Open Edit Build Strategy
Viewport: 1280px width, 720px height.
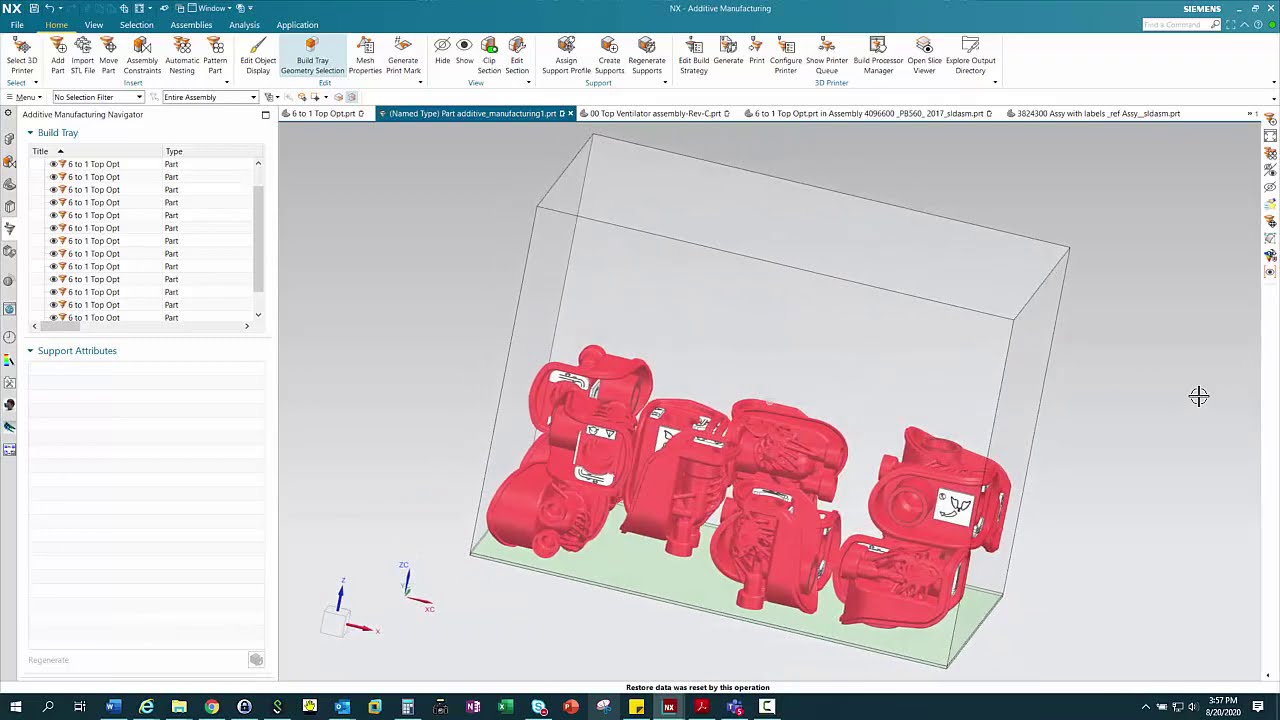[694, 55]
